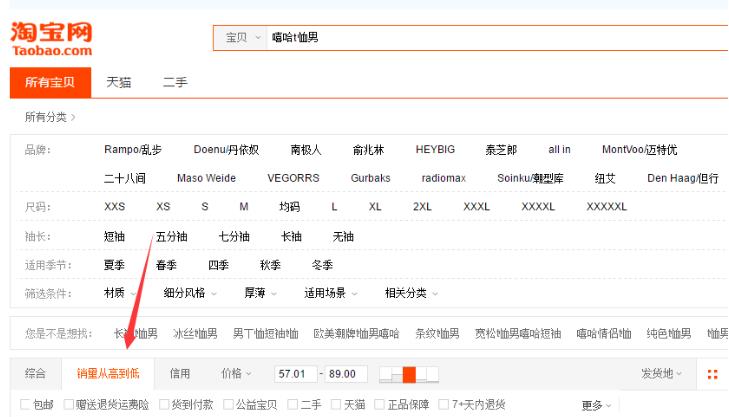
Task: Expand 更多 filter options
Action: 595,405
